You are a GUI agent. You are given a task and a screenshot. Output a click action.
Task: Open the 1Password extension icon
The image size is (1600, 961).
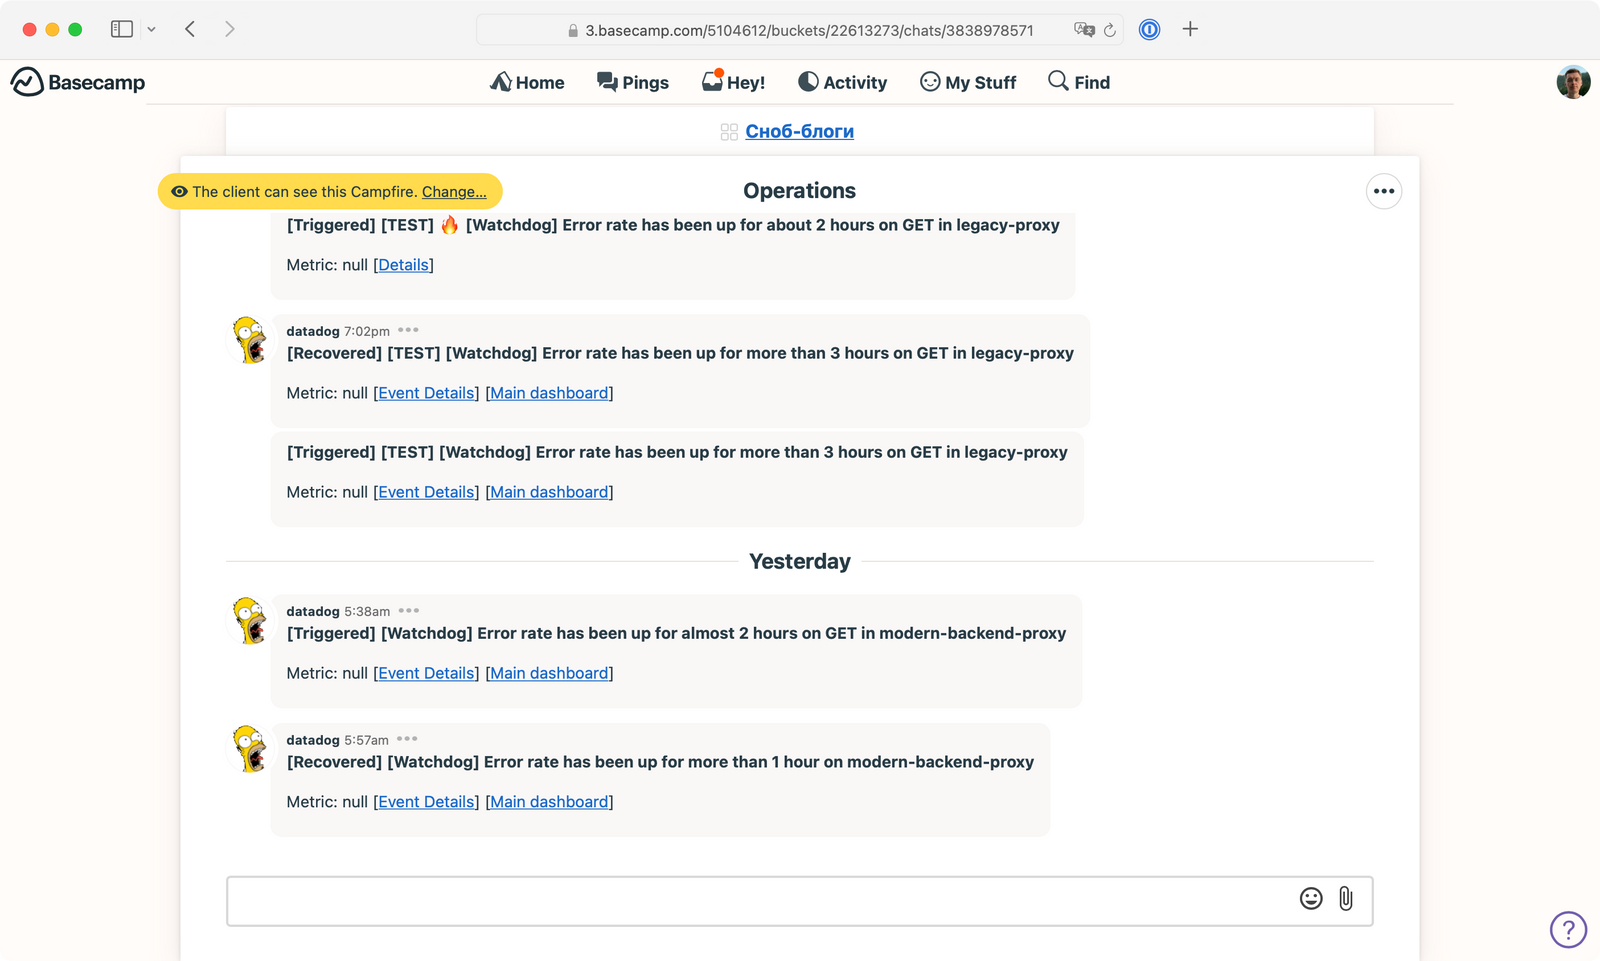pos(1150,30)
